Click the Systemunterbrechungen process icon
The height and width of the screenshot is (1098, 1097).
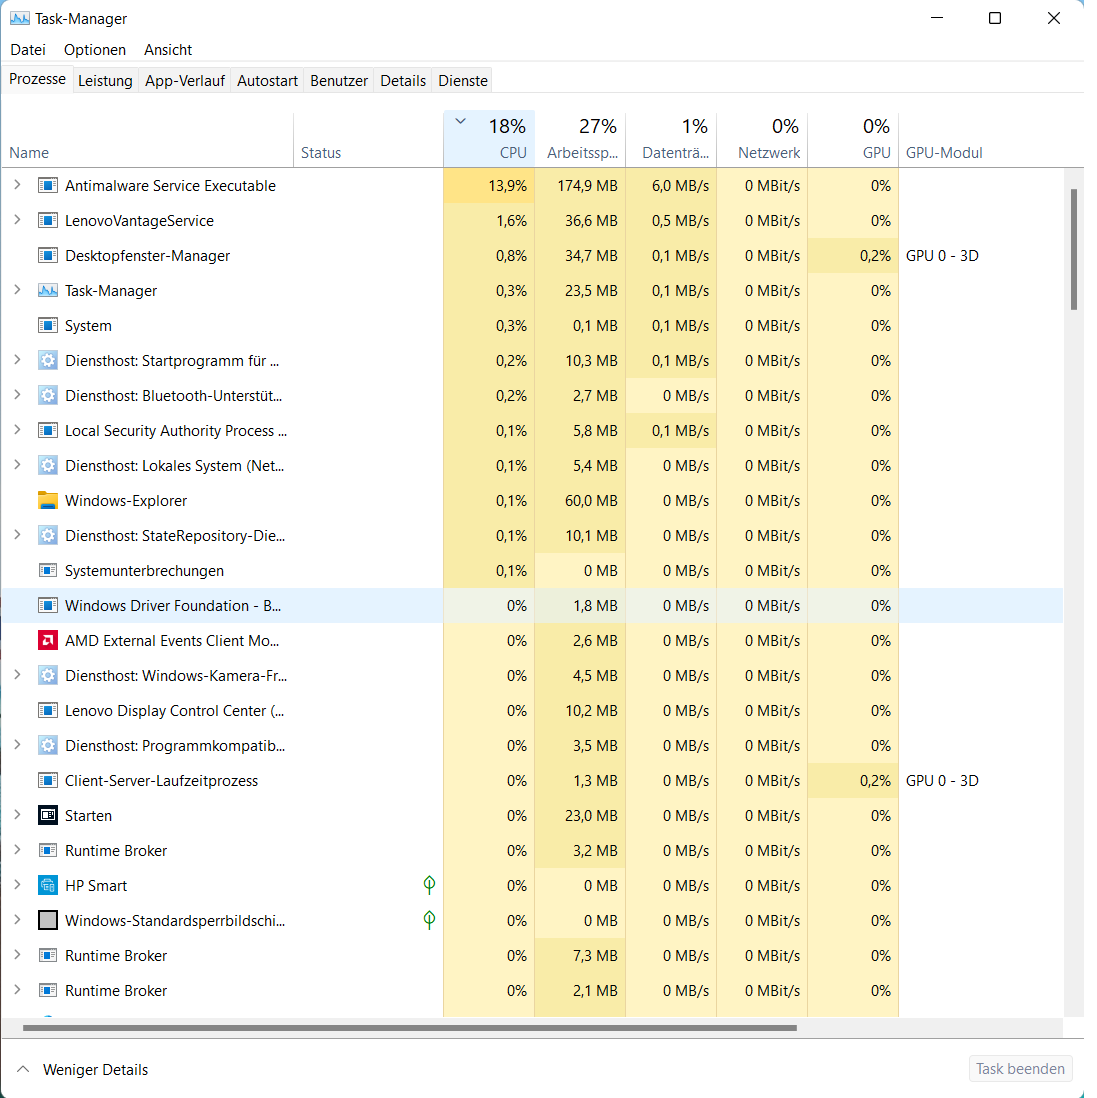tap(48, 571)
